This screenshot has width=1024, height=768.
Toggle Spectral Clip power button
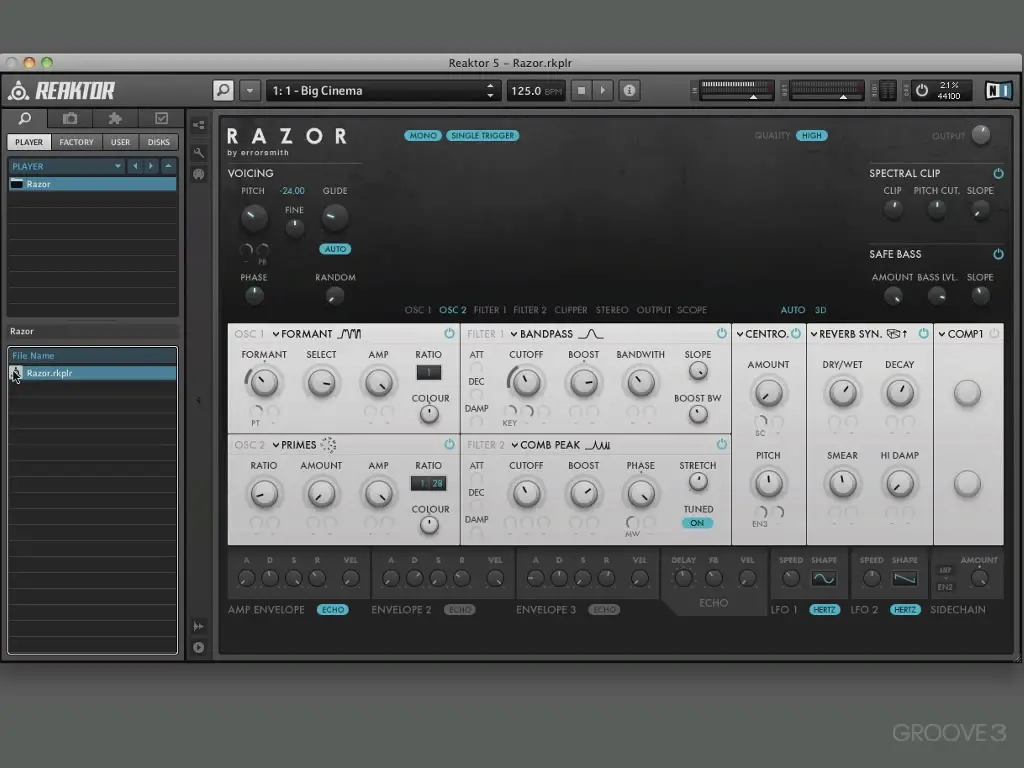pos(998,173)
